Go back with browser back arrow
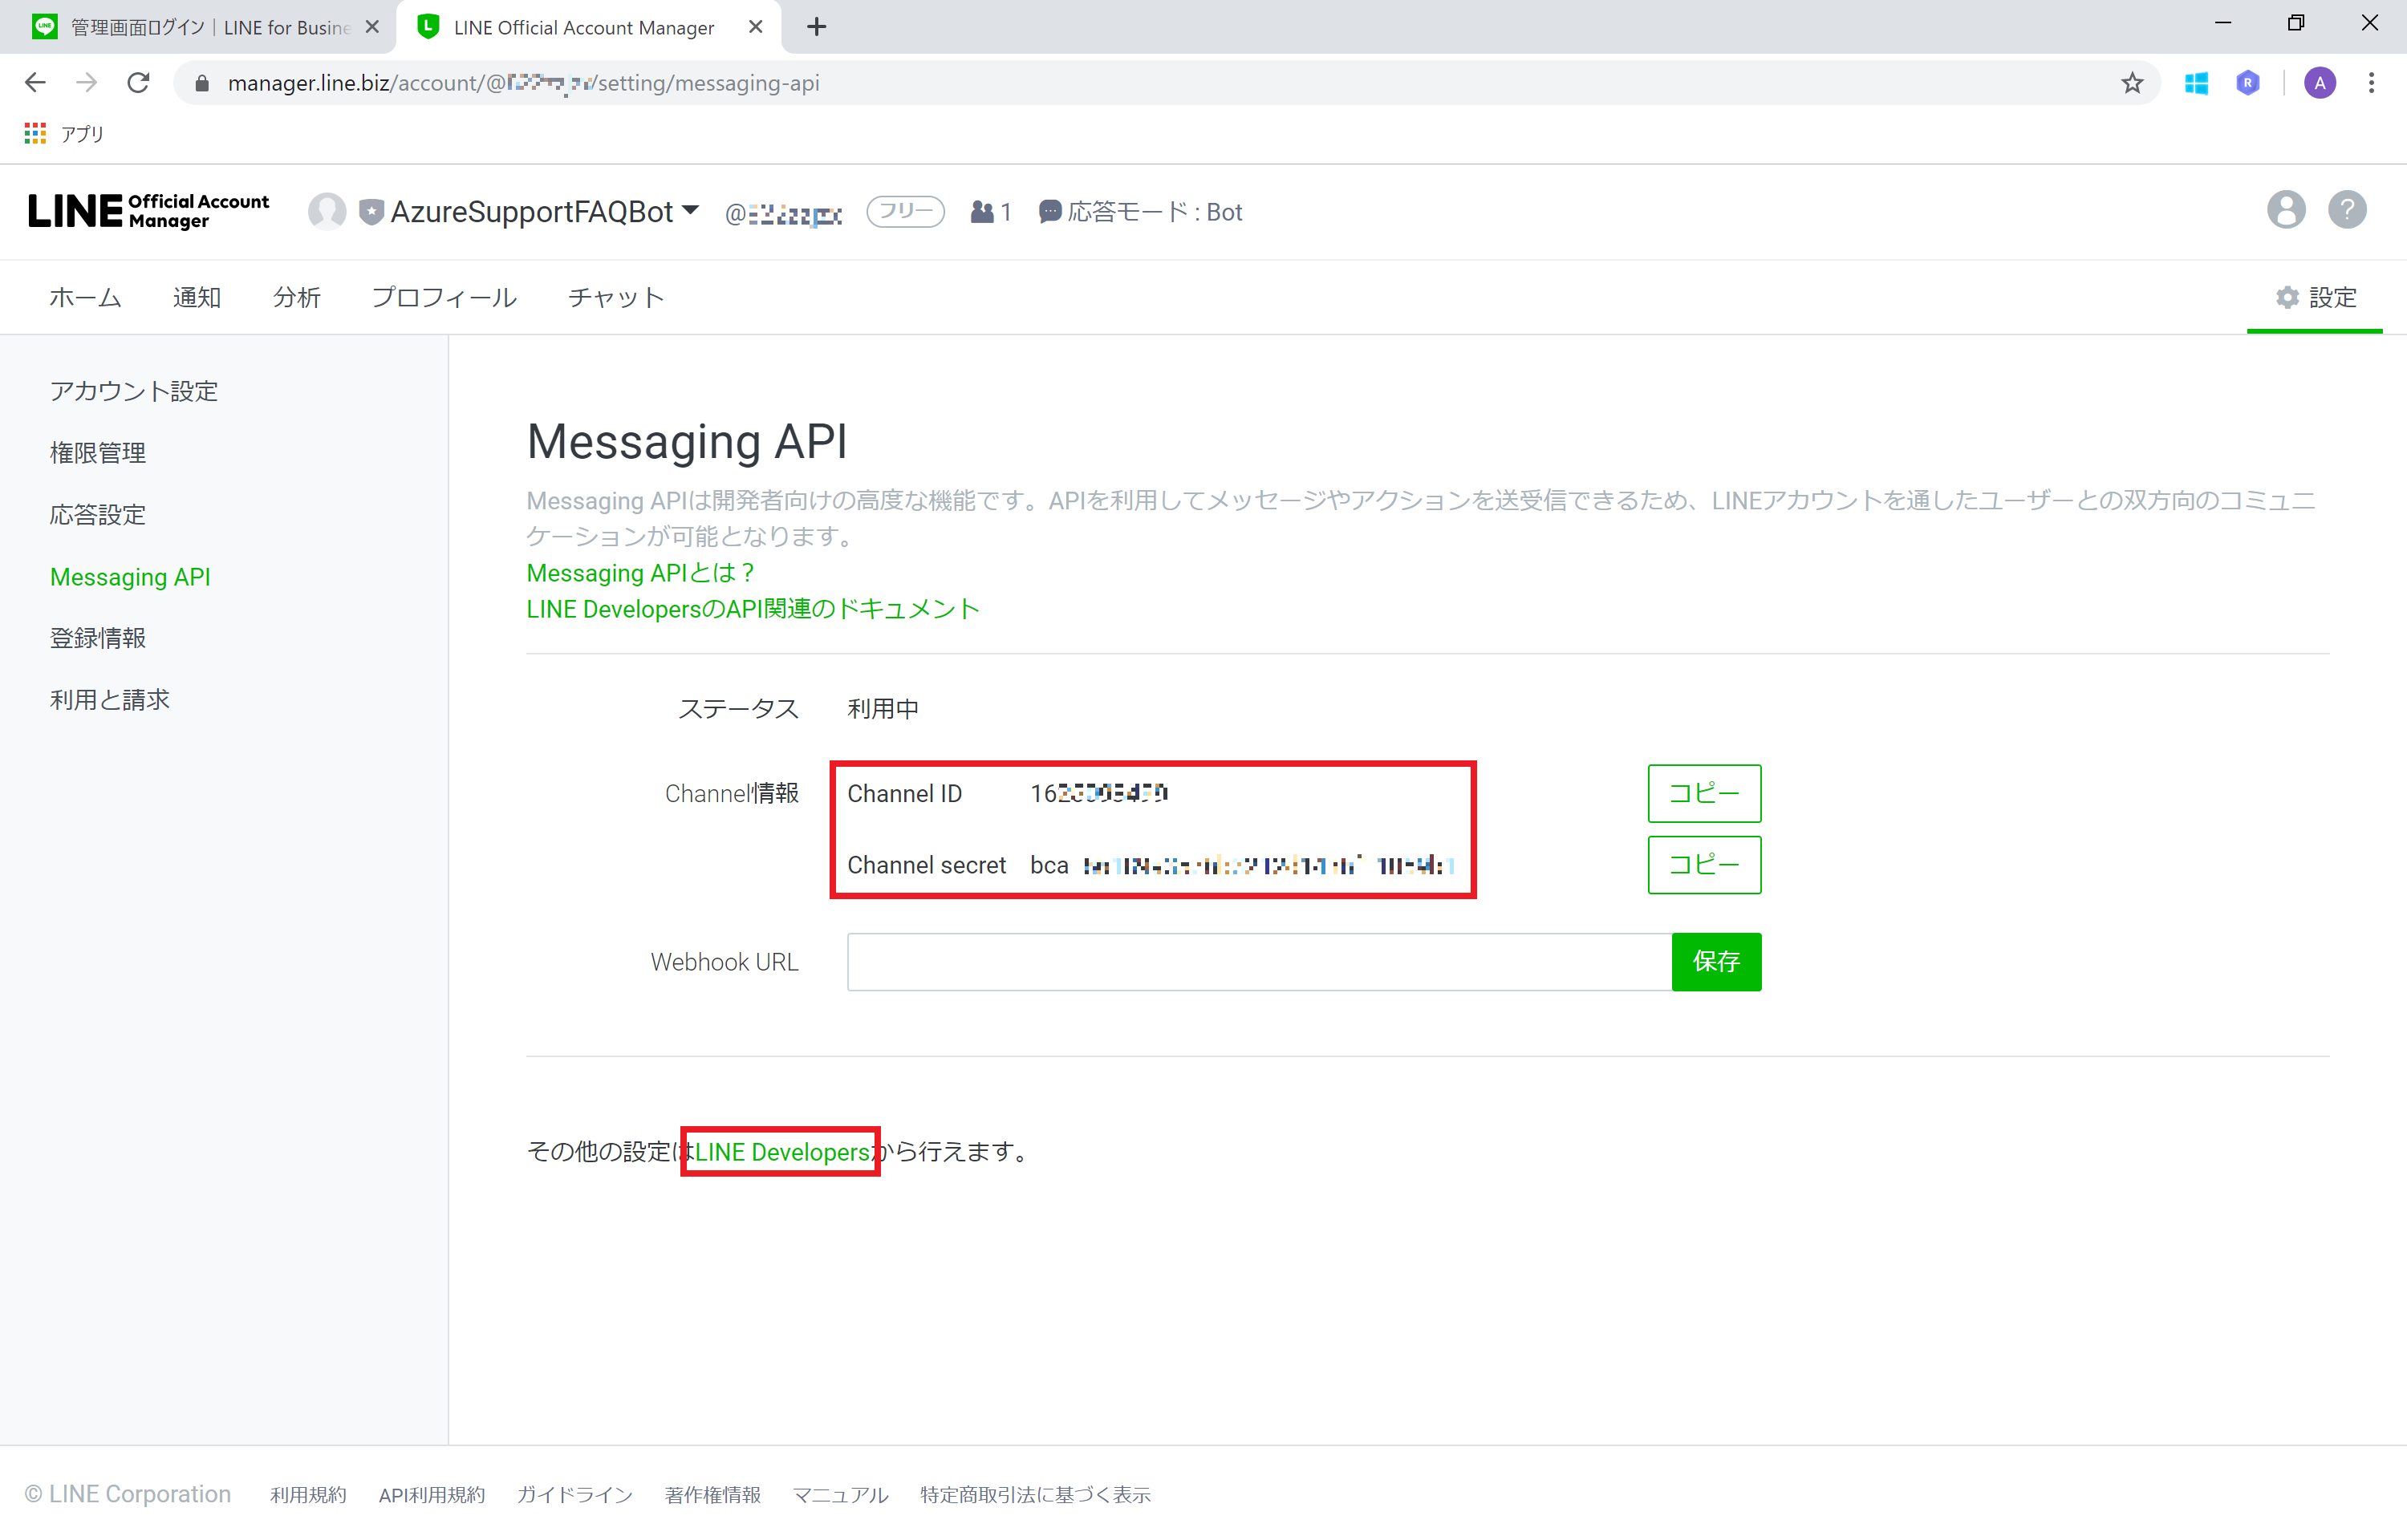 pos(35,83)
